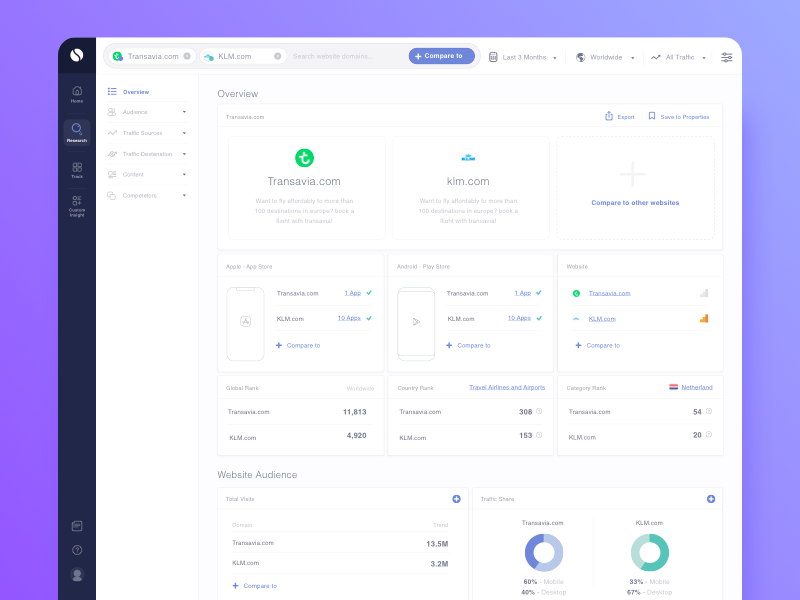
Task: Click the Save to Properties bookmark icon
Action: 652,116
